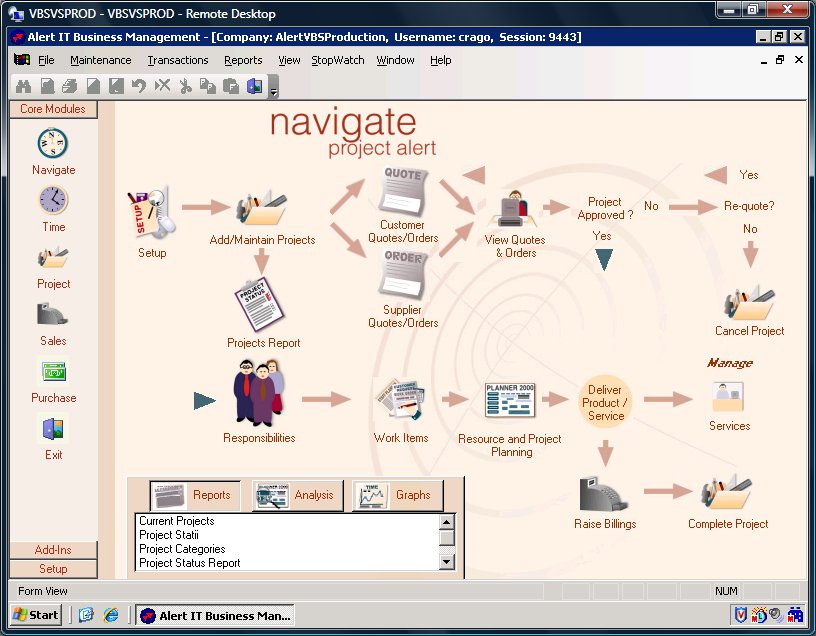Switch to the Graphs tab
Image resolution: width=816 pixels, height=636 pixels.
tap(398, 495)
